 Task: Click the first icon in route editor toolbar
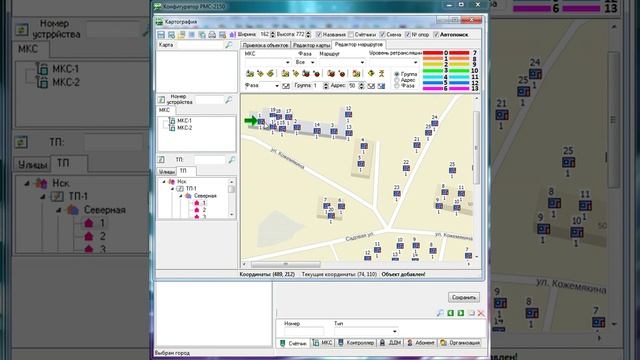[250, 73]
